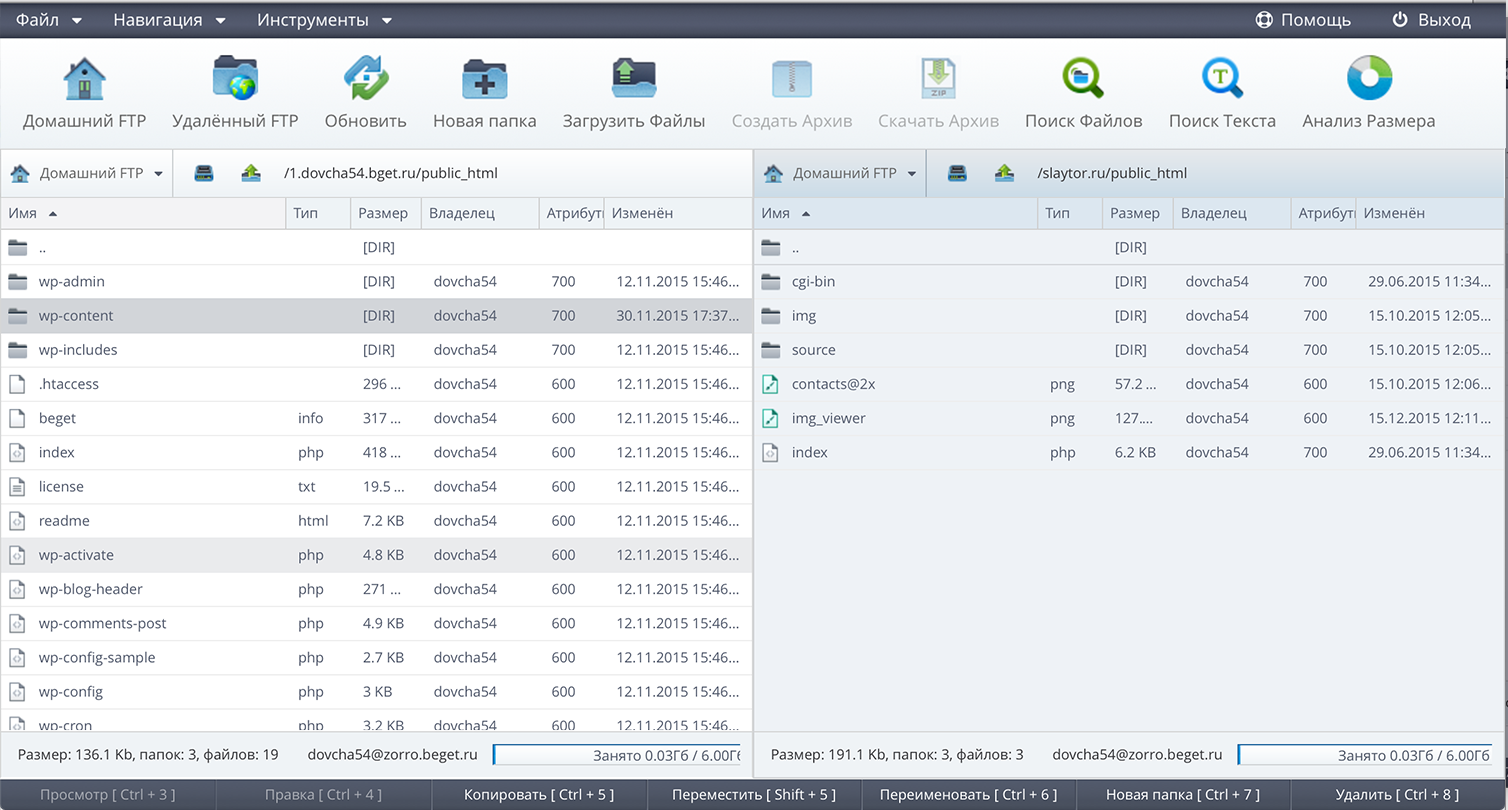This screenshot has width=1508, height=810.
Task: Expand the Файл menu
Action: click(x=48, y=20)
